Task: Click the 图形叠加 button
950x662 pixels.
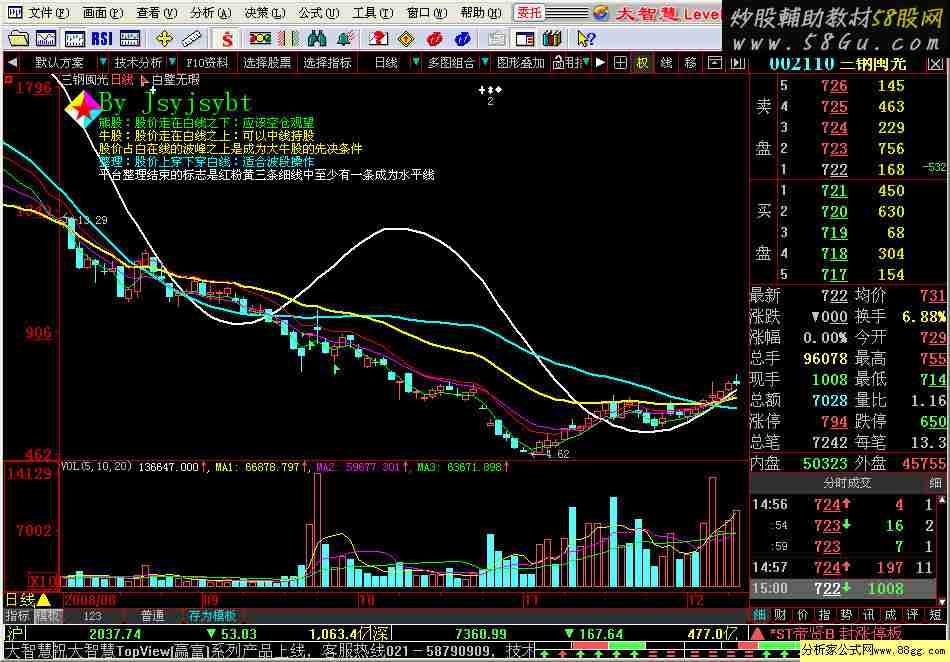Action: click(520, 62)
